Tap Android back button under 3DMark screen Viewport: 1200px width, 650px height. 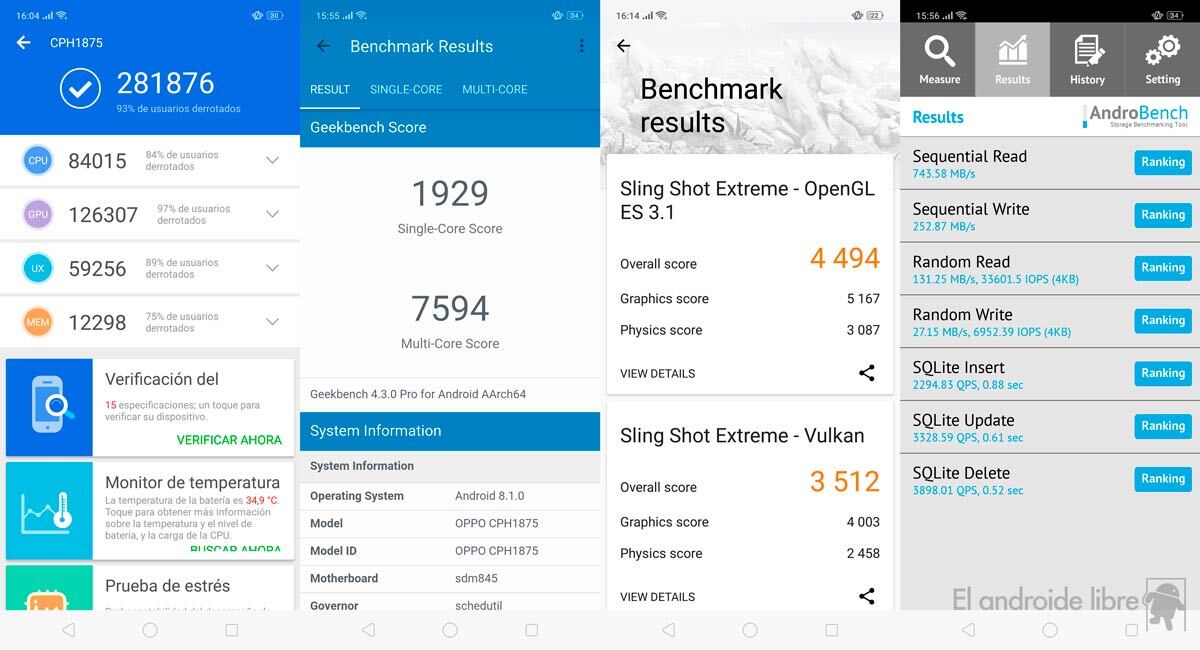pyautogui.click(x=668, y=630)
